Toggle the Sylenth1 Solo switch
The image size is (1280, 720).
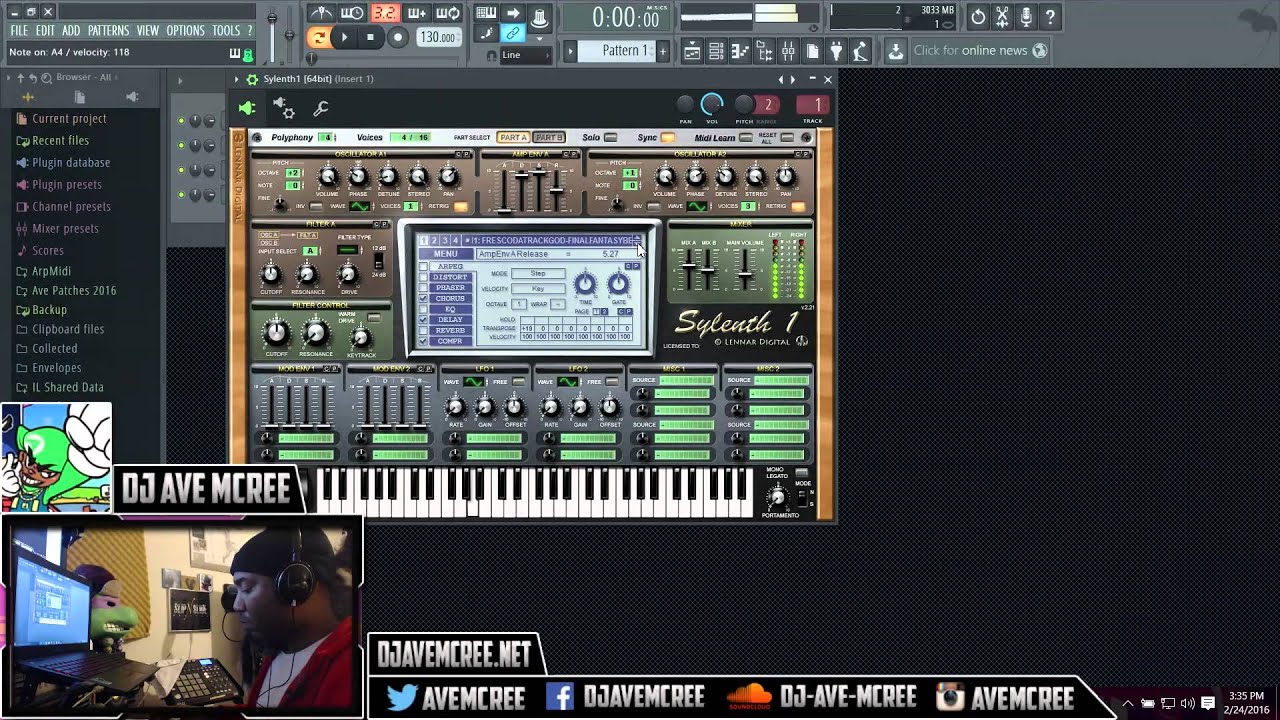coord(610,138)
